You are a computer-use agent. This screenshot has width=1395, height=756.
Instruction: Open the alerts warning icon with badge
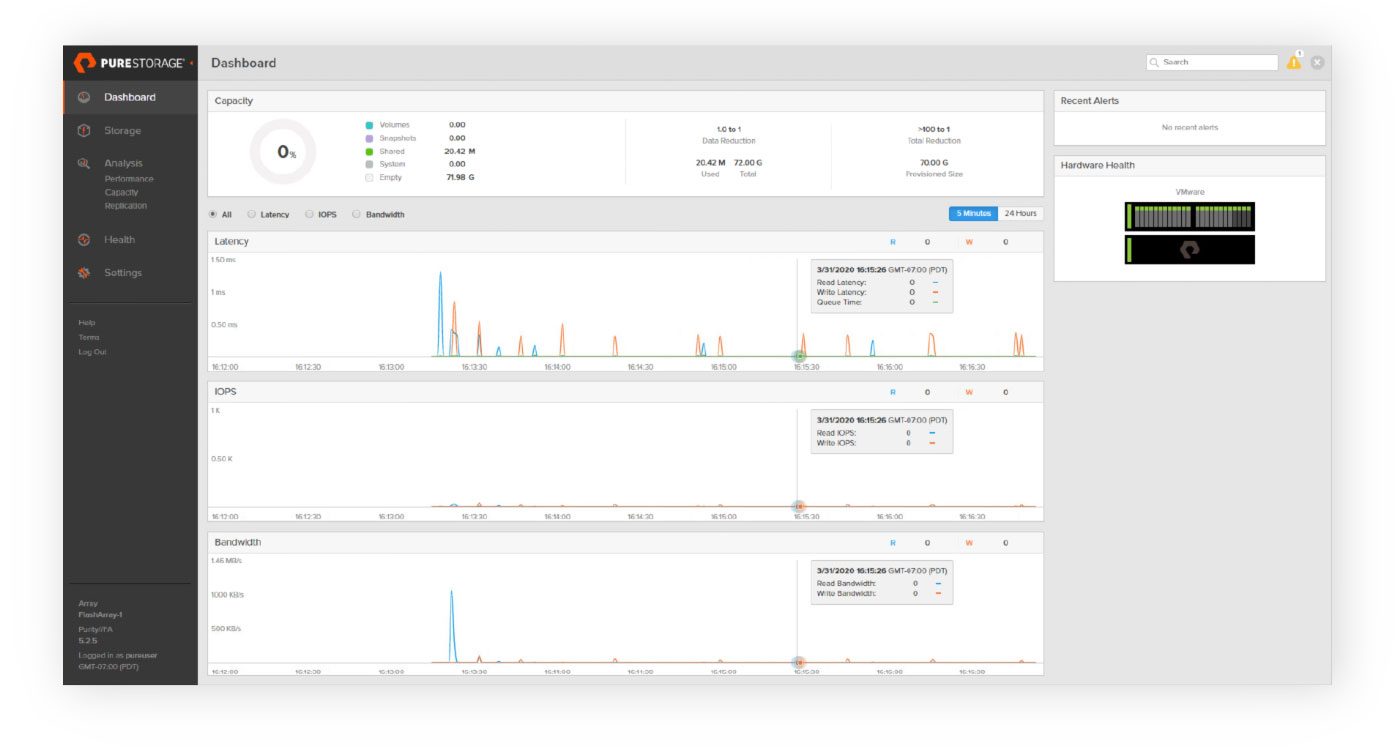(1293, 61)
